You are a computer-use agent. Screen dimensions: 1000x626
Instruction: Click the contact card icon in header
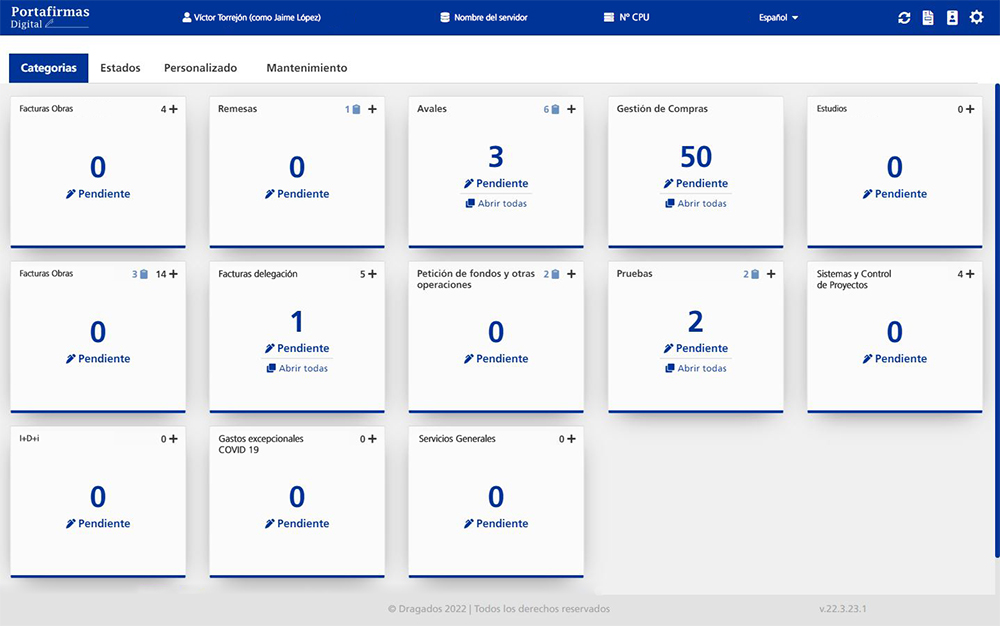(952, 18)
